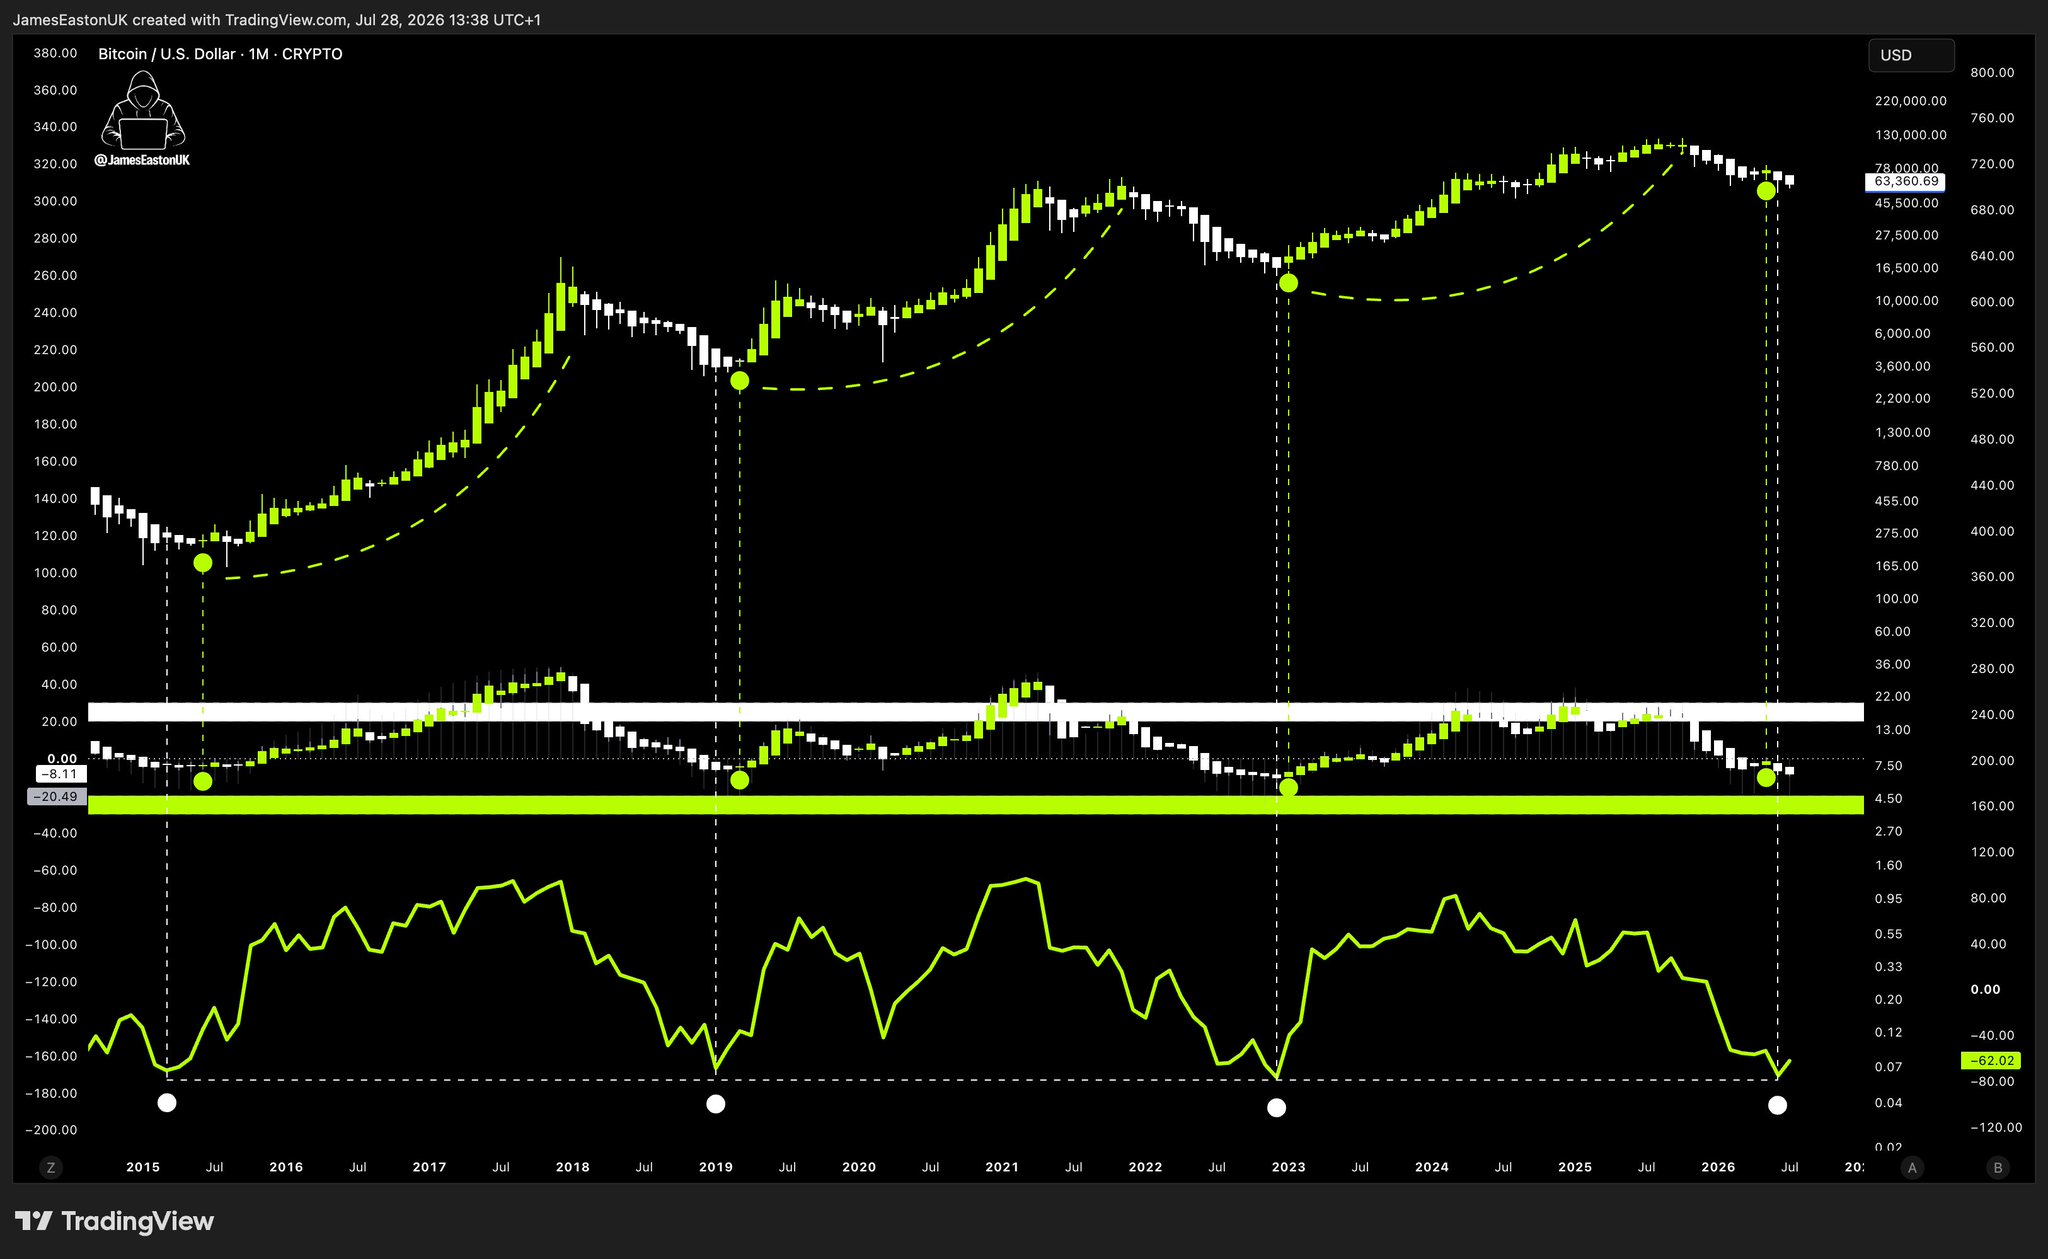Click the 1,300.00 price axis label
The width and height of the screenshot is (2048, 1259).
click(x=1903, y=433)
